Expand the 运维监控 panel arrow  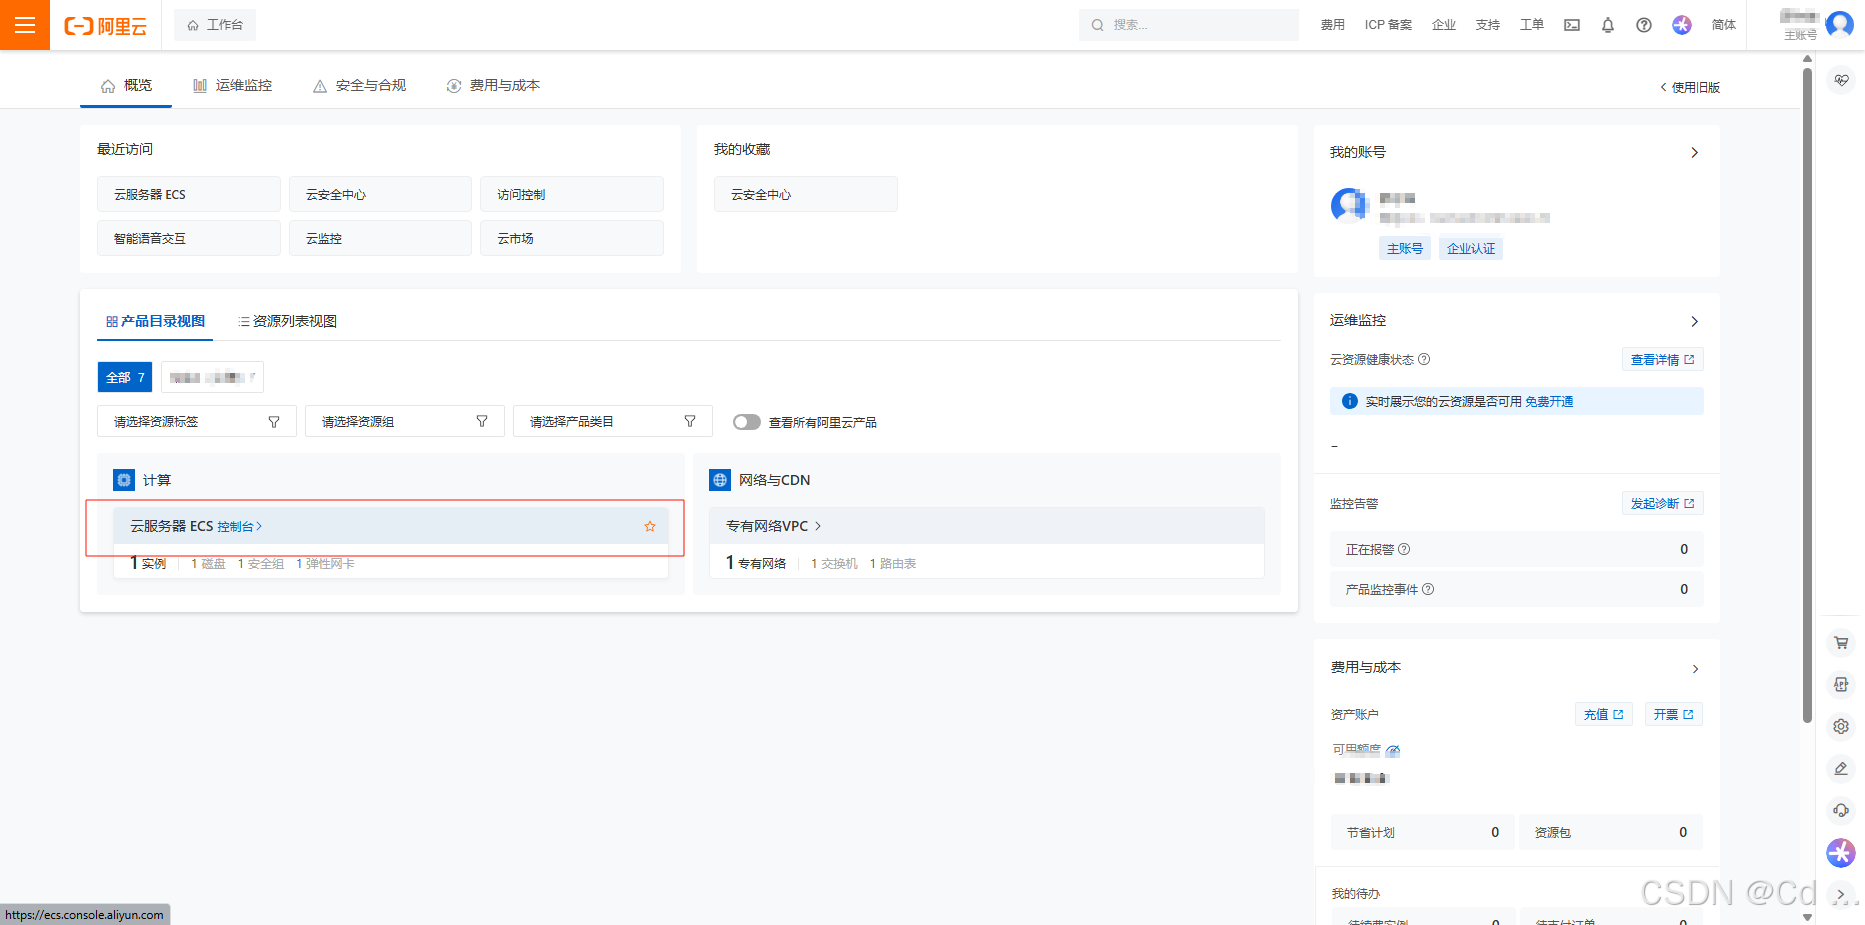click(x=1694, y=321)
